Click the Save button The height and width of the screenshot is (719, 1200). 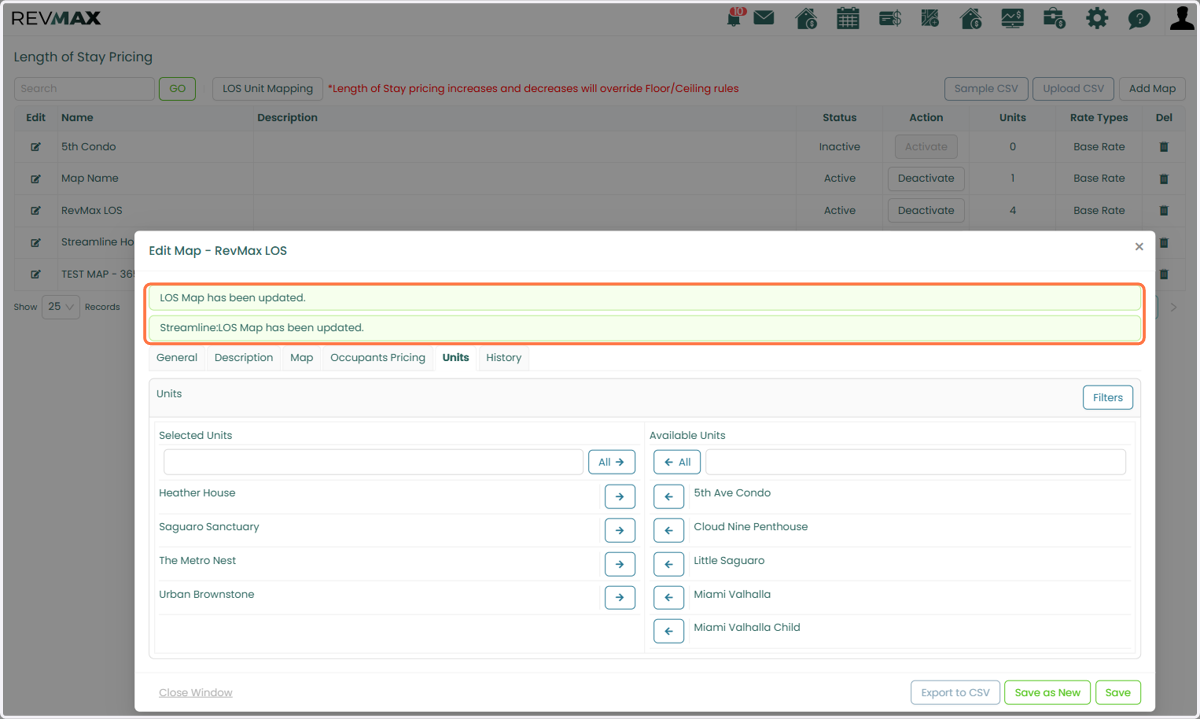(x=1118, y=693)
